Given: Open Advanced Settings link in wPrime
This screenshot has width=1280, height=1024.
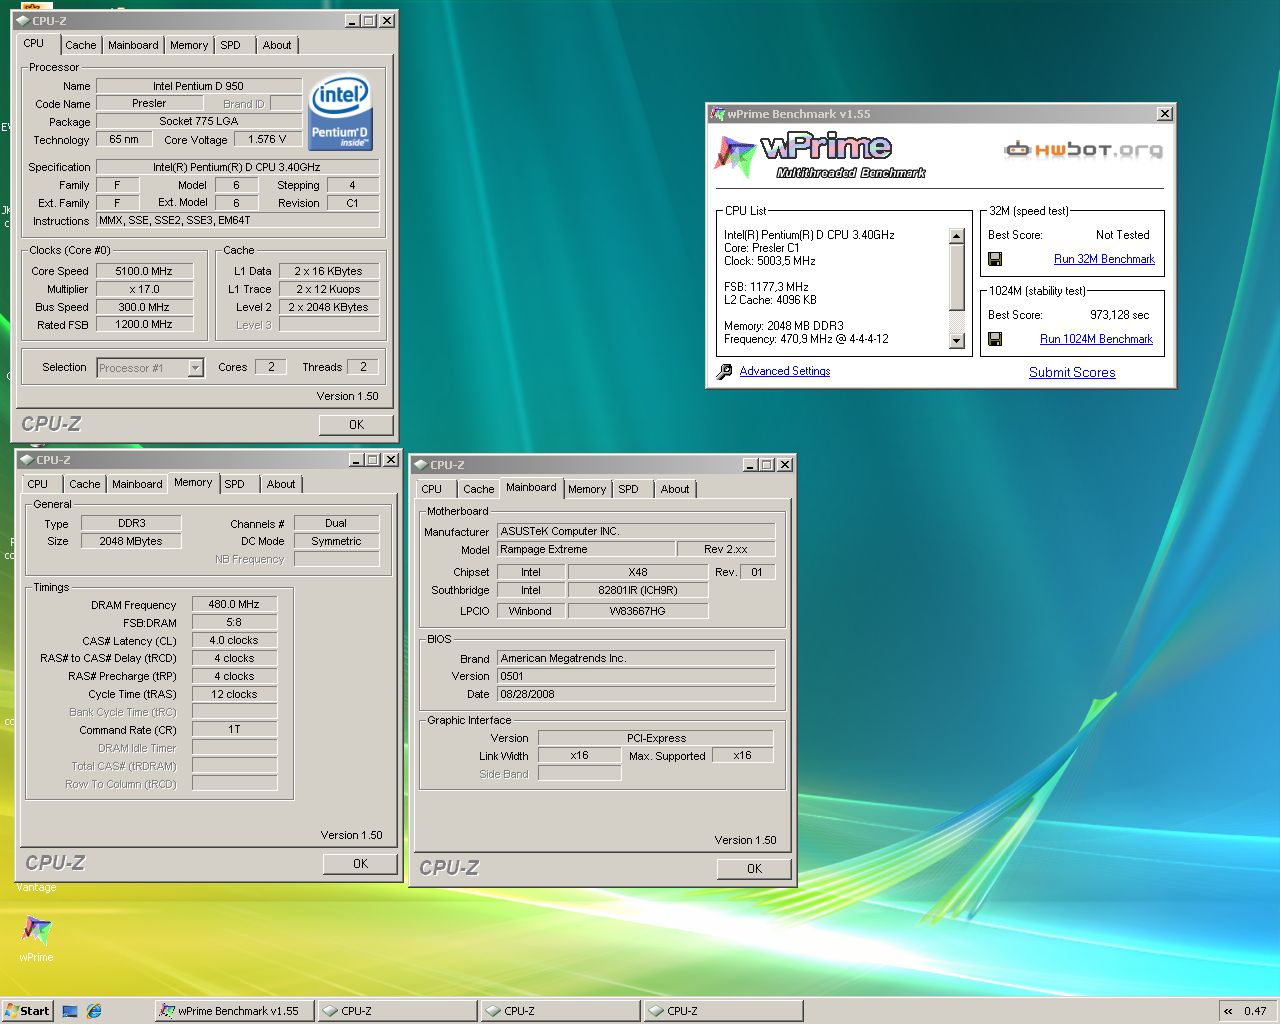Looking at the screenshot, I should (x=785, y=371).
